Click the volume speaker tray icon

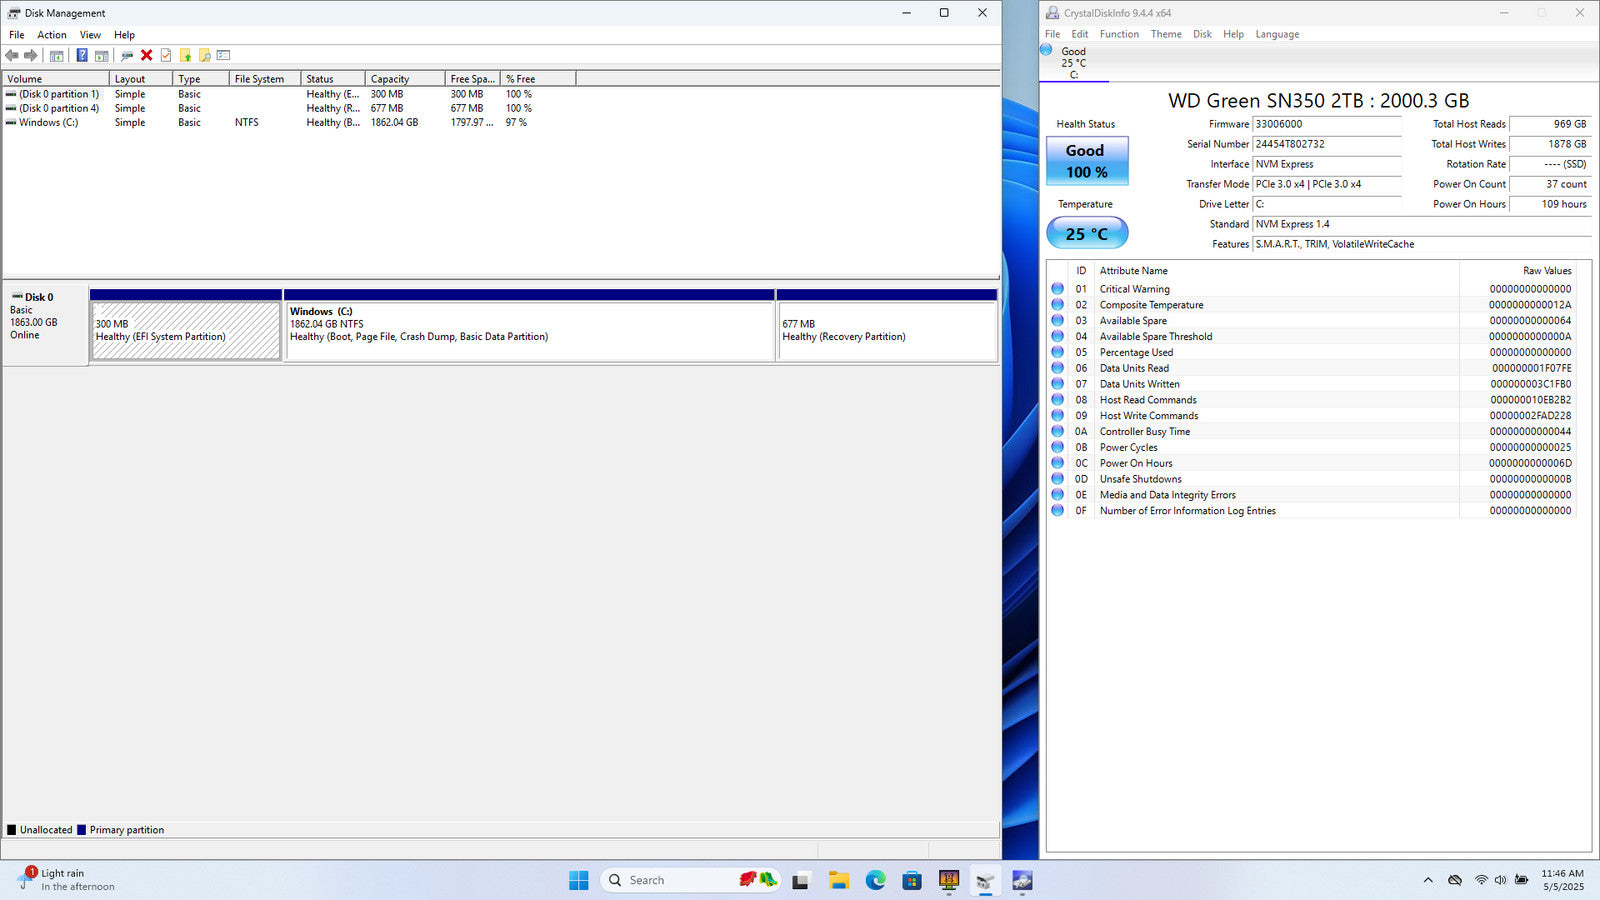1500,880
